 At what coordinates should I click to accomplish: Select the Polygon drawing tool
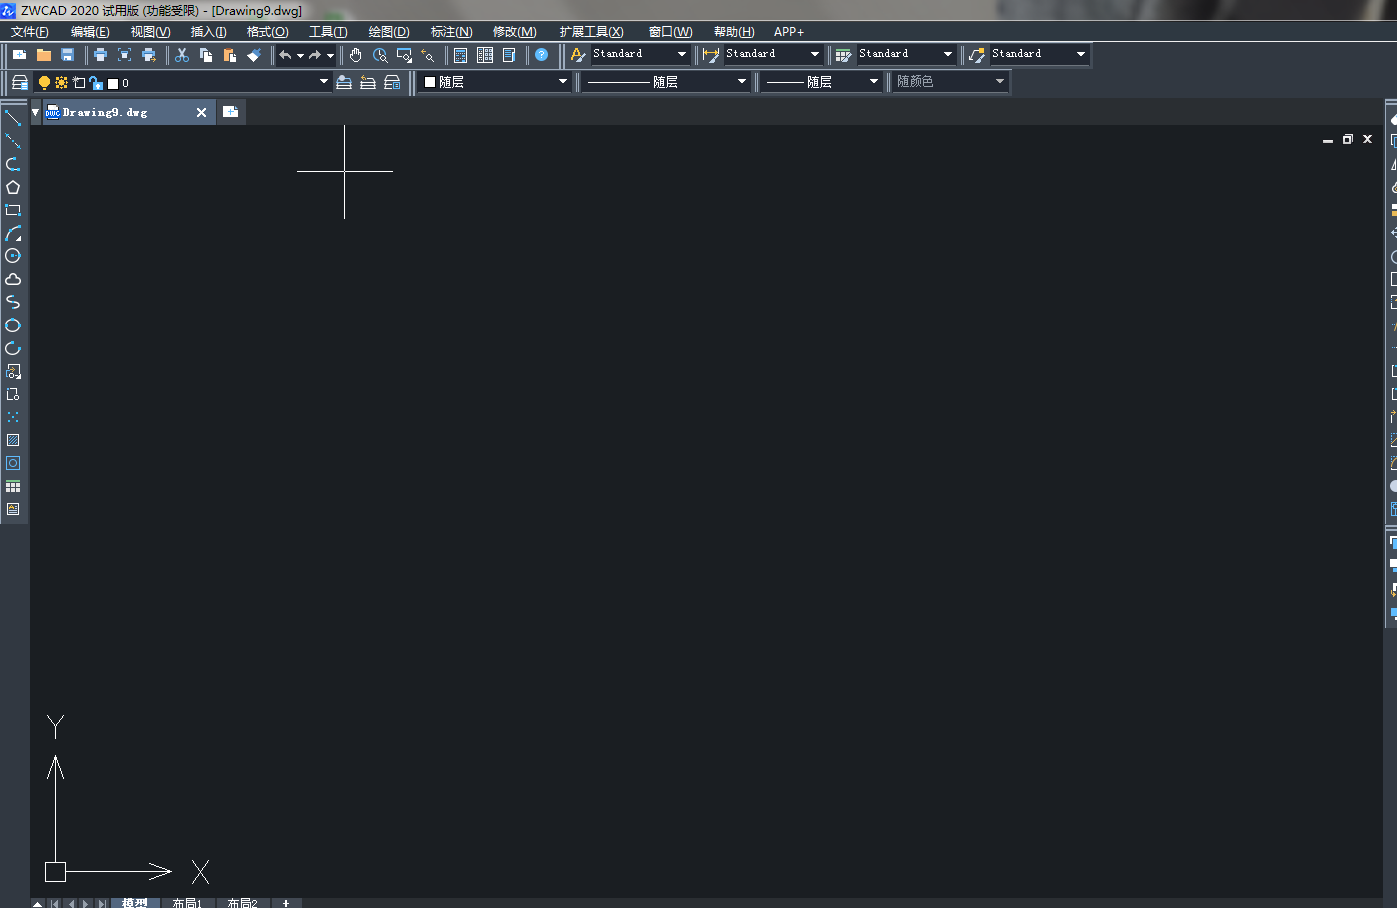pos(14,186)
